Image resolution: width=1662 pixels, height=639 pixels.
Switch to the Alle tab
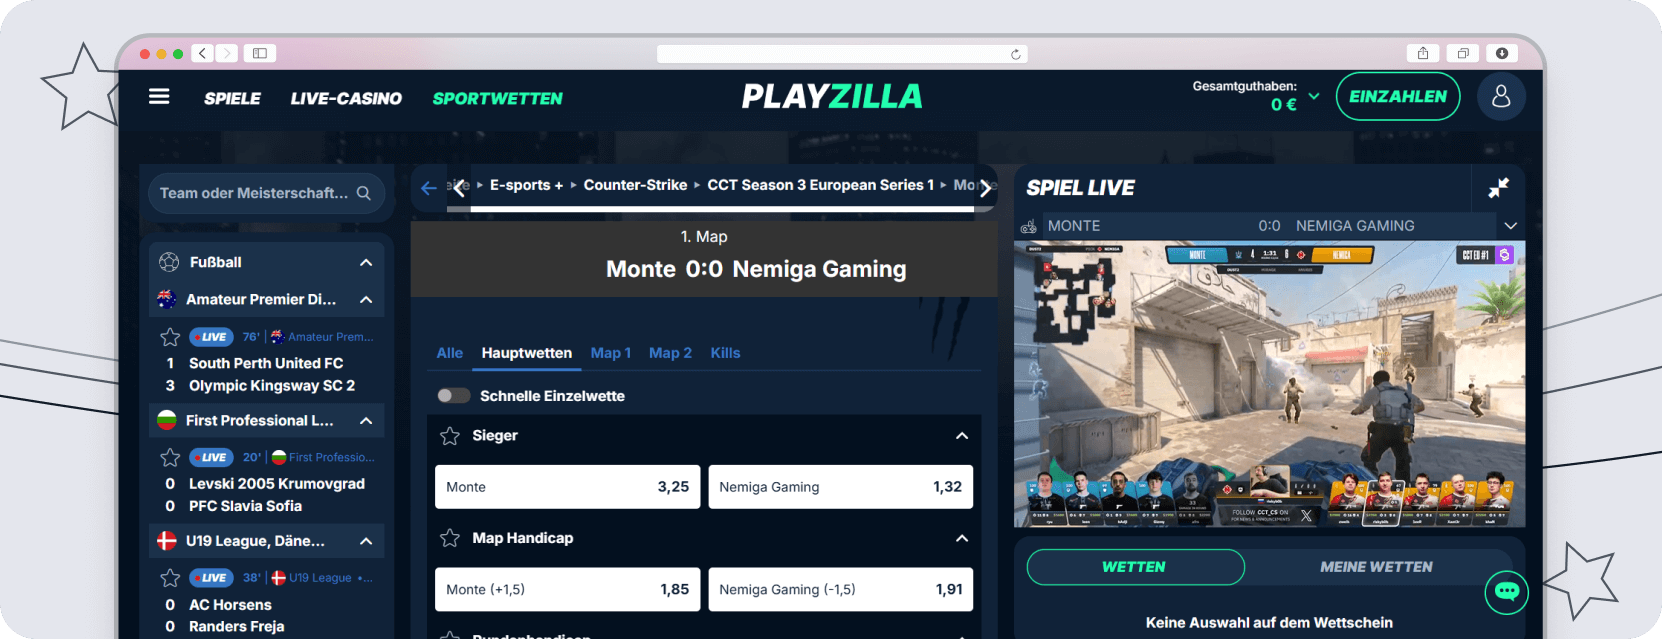coord(450,353)
